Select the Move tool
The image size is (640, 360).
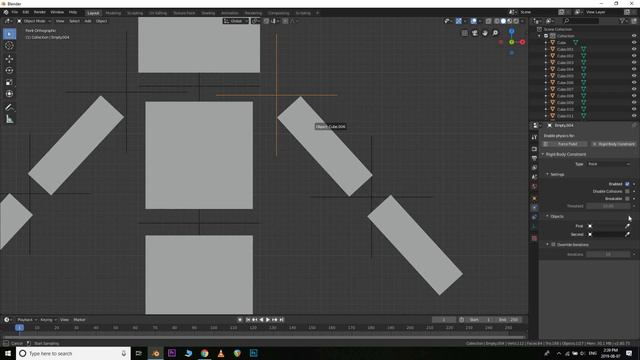(9, 59)
